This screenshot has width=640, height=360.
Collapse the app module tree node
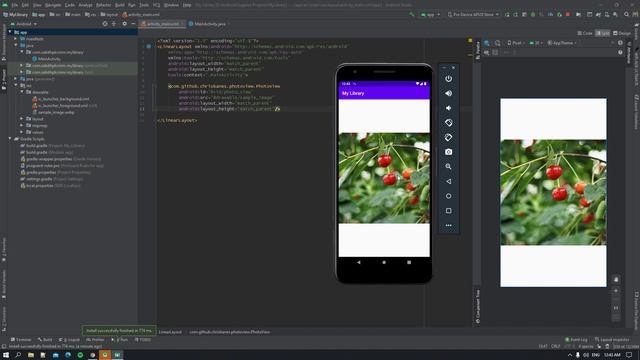pyautogui.click(x=10, y=32)
